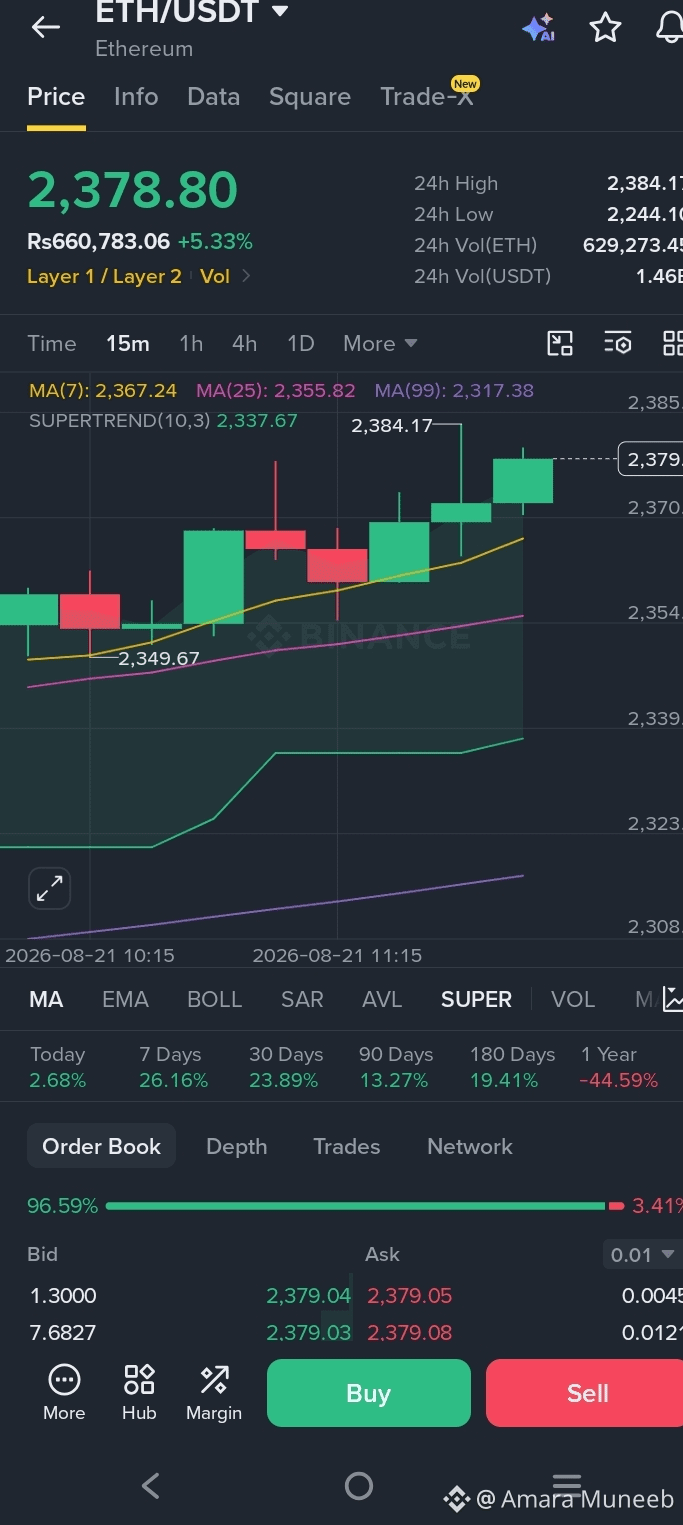Select the 90 Days 13.27% performance
Viewport: 683px width, 1525px height.
(396, 1067)
